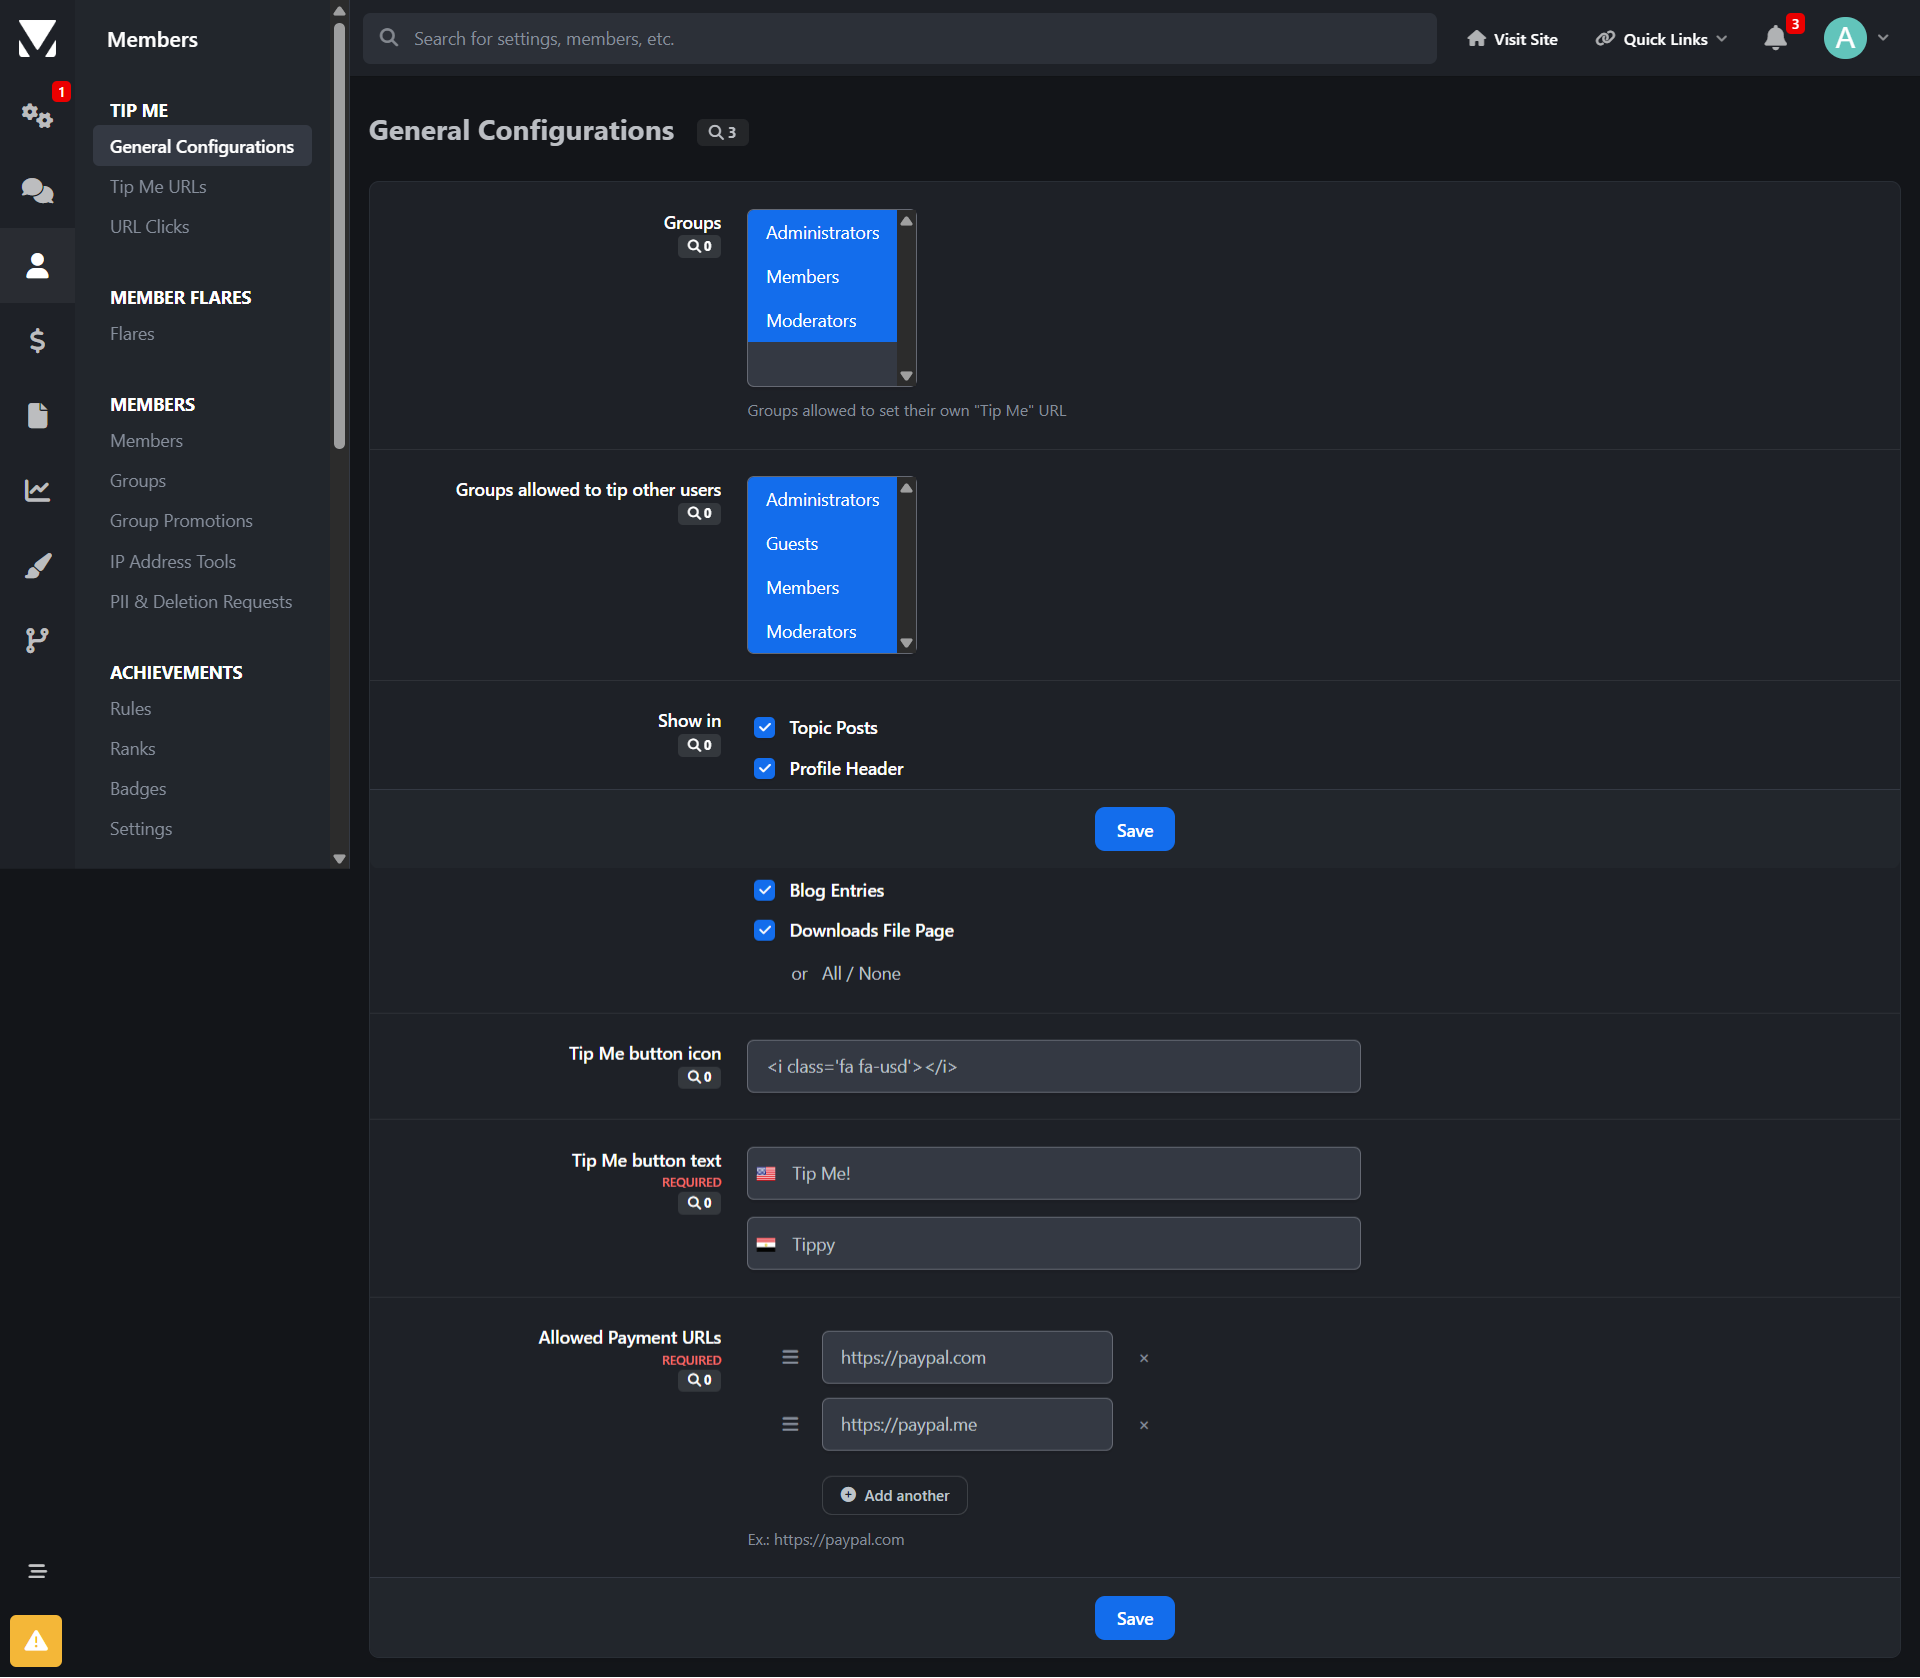Open PII & Deletion Requests menu item
This screenshot has width=1920, height=1678.
coord(201,602)
